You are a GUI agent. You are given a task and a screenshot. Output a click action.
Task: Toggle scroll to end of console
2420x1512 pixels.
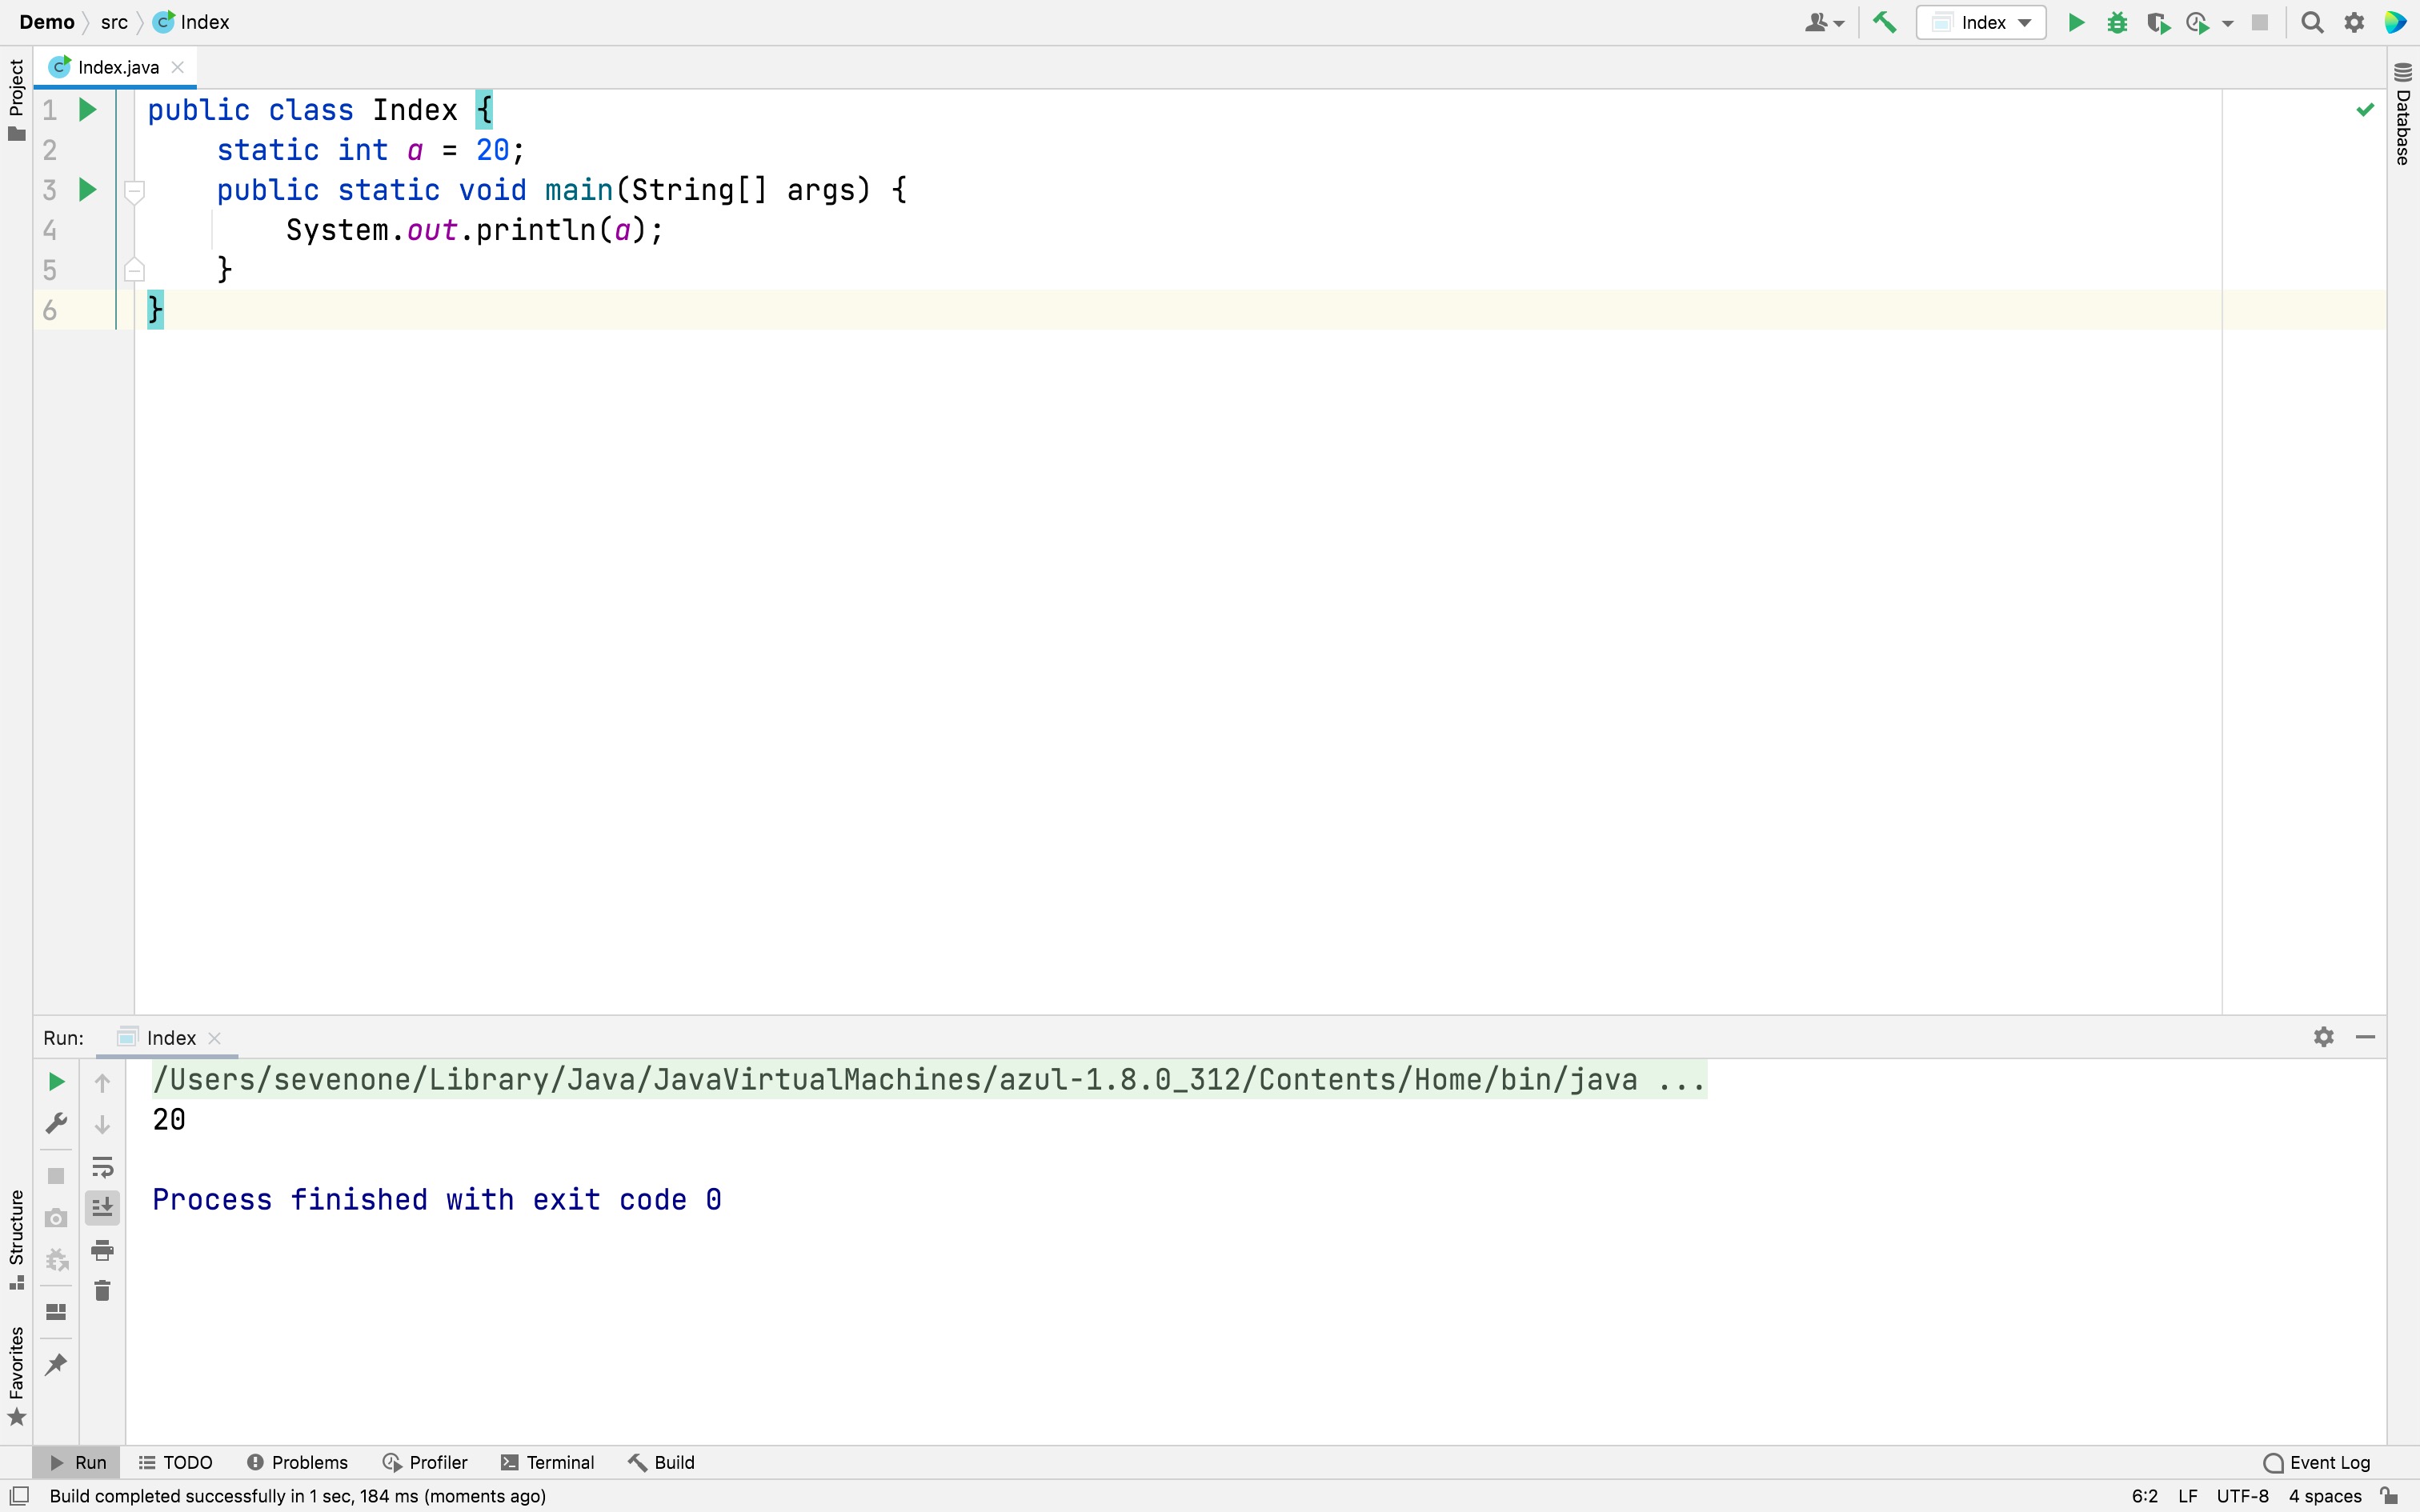(102, 1208)
